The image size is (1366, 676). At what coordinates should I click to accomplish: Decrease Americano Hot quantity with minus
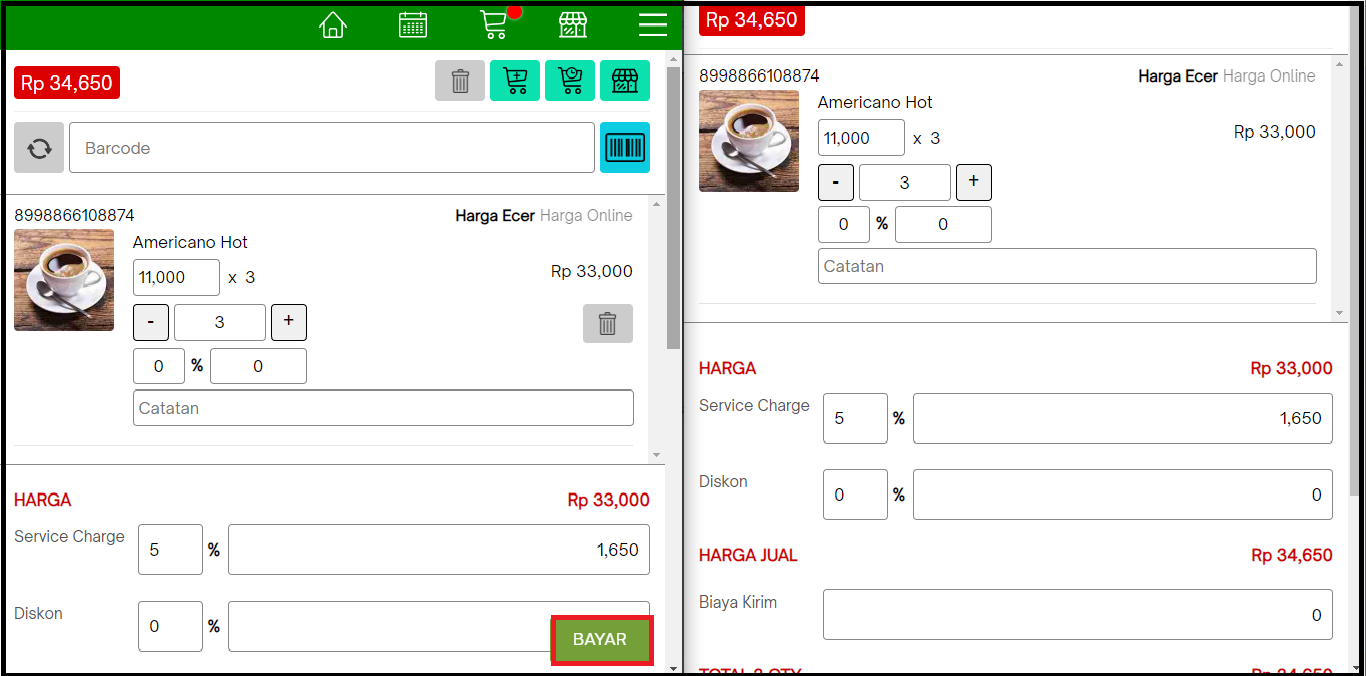[x=150, y=322]
